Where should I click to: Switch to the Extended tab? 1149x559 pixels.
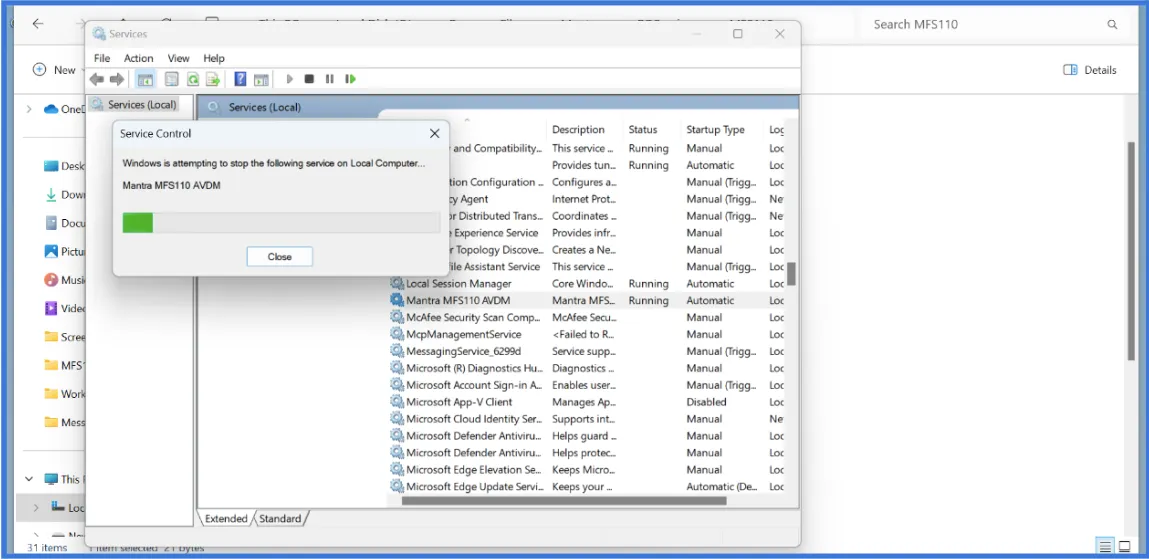[226, 519]
